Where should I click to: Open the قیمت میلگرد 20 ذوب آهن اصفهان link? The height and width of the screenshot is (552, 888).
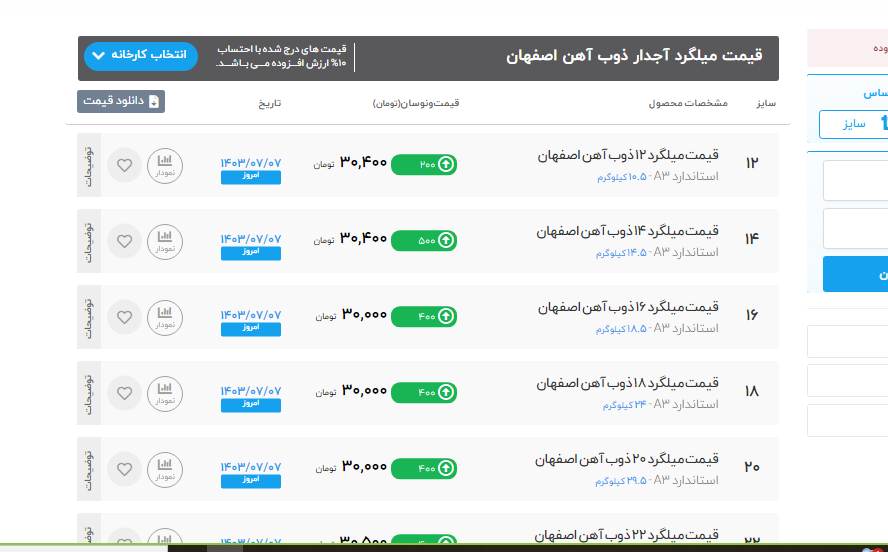(x=628, y=460)
